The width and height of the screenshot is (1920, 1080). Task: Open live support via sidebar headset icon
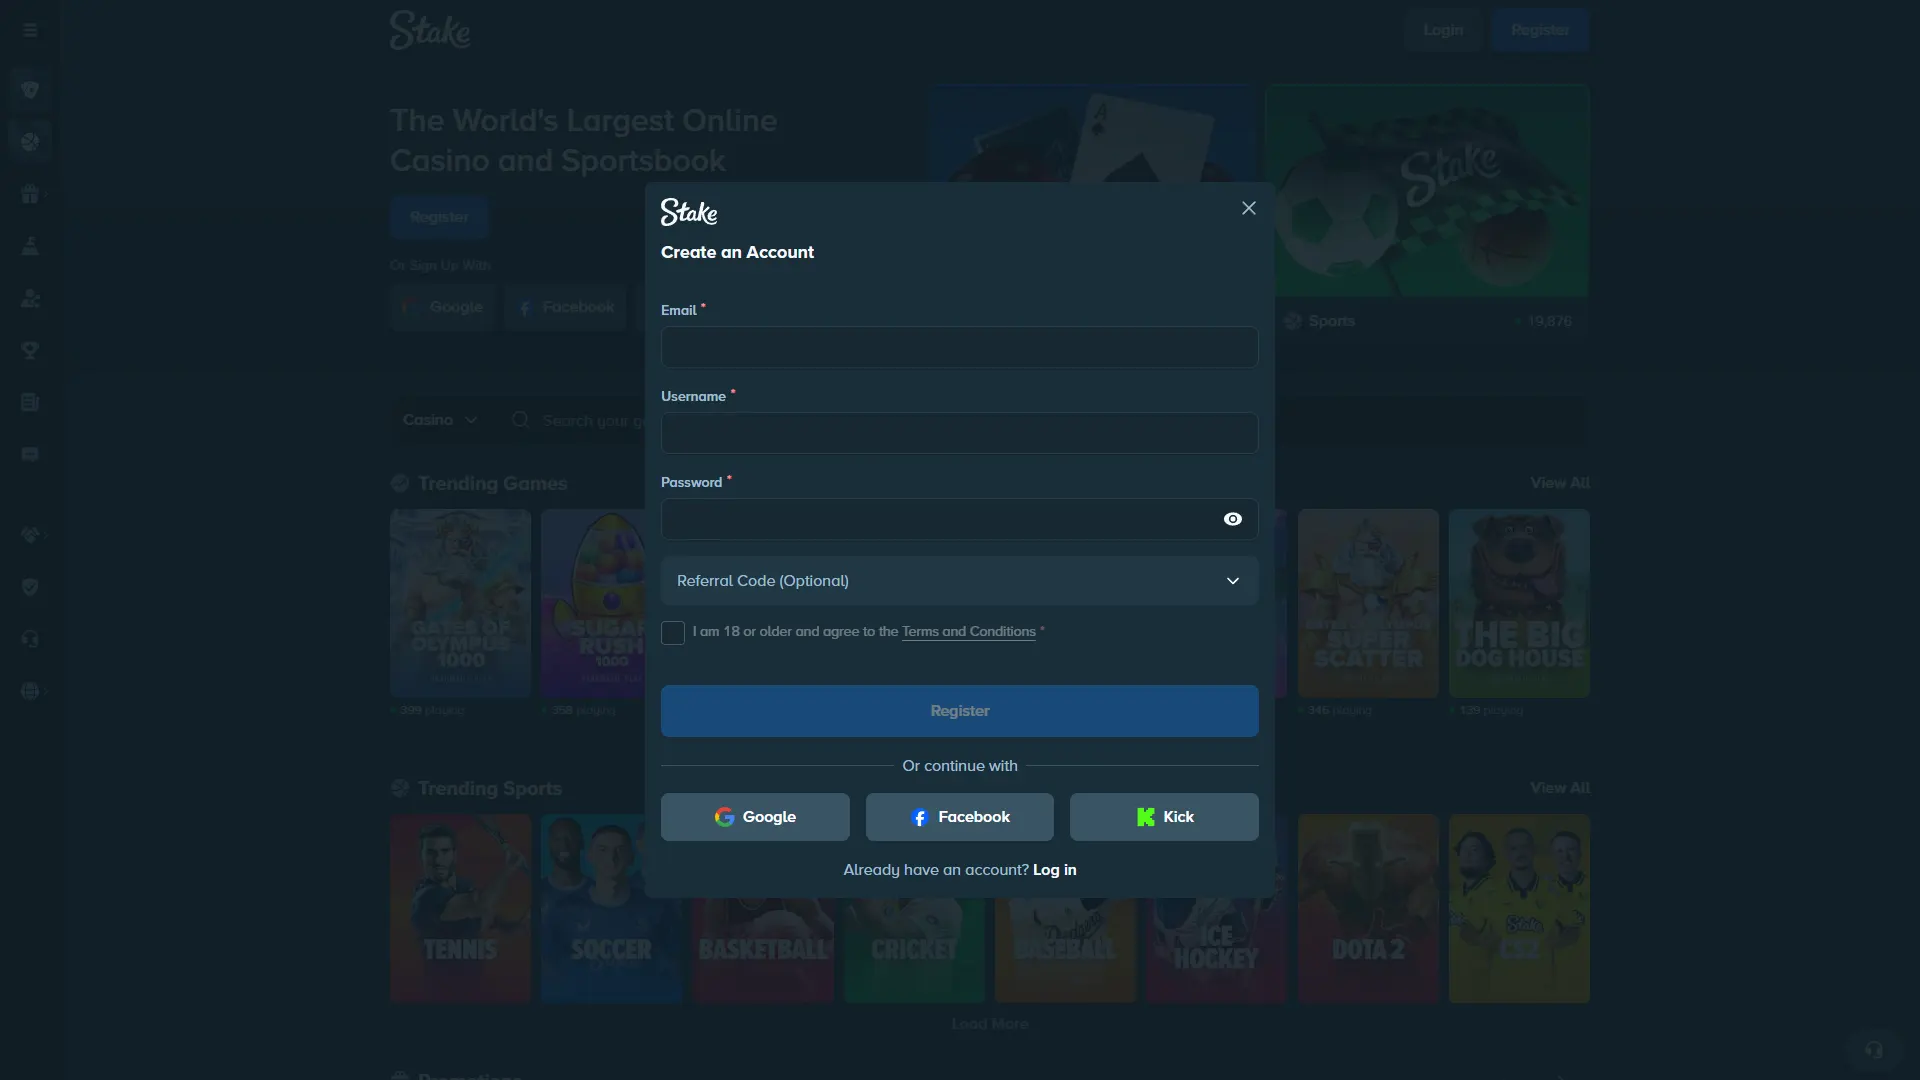pyautogui.click(x=30, y=639)
